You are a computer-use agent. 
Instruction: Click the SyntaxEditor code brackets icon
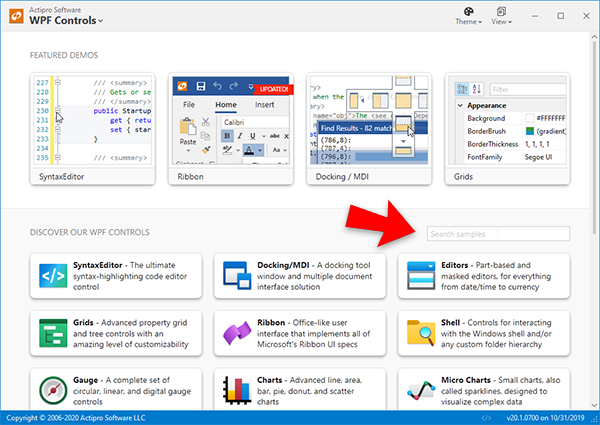coord(53,275)
